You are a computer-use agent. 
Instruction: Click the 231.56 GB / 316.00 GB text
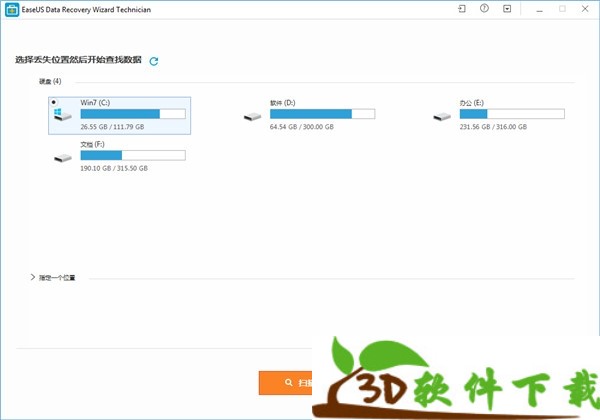[x=493, y=127]
